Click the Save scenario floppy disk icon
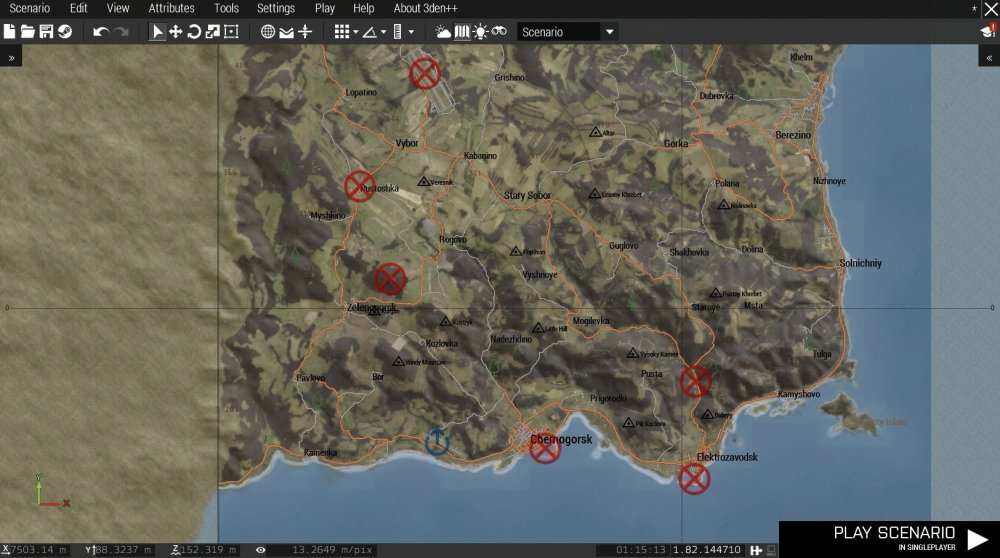 pyautogui.click(x=46, y=32)
